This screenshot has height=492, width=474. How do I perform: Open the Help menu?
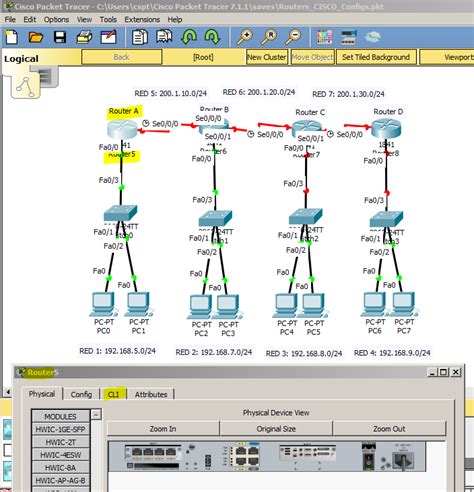tap(175, 20)
